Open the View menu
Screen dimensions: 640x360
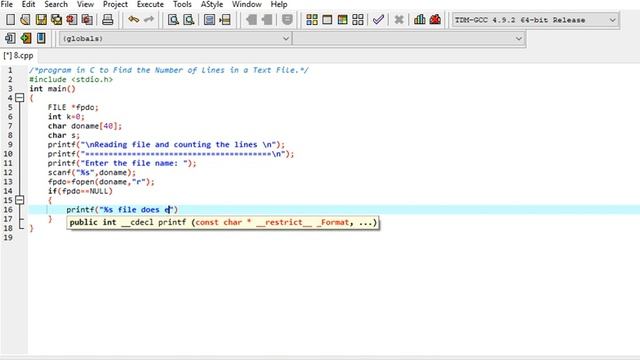[x=85, y=4]
